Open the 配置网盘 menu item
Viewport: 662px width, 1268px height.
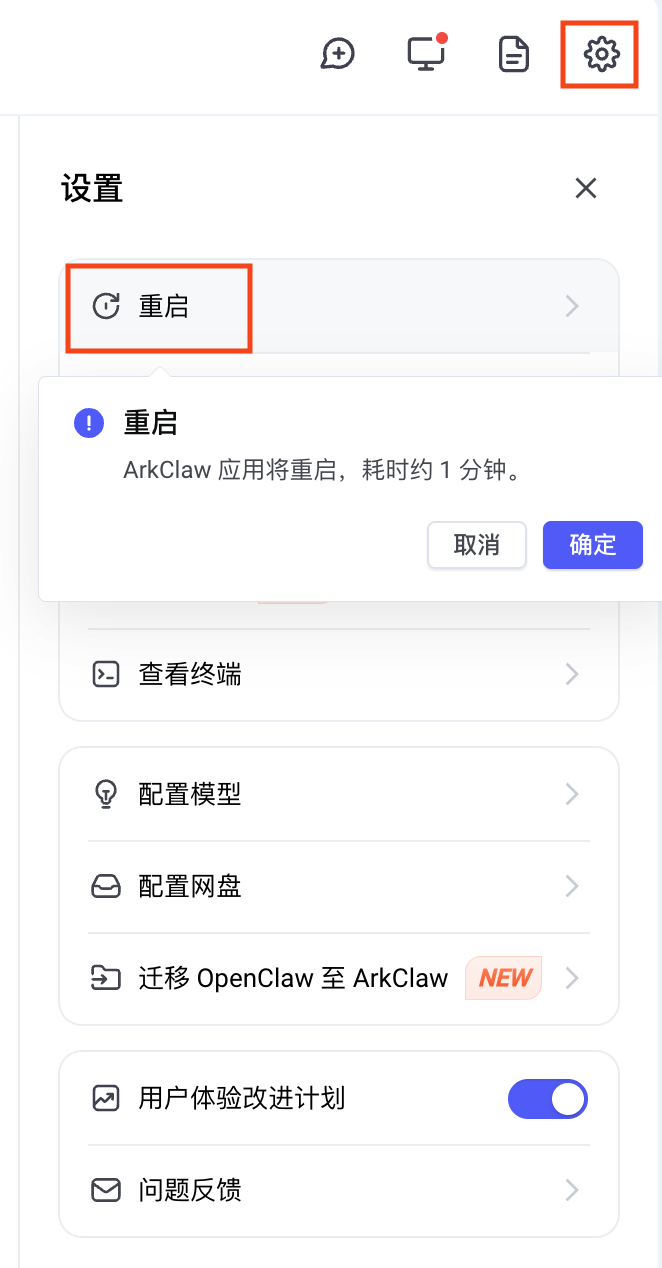pyautogui.click(x=190, y=887)
